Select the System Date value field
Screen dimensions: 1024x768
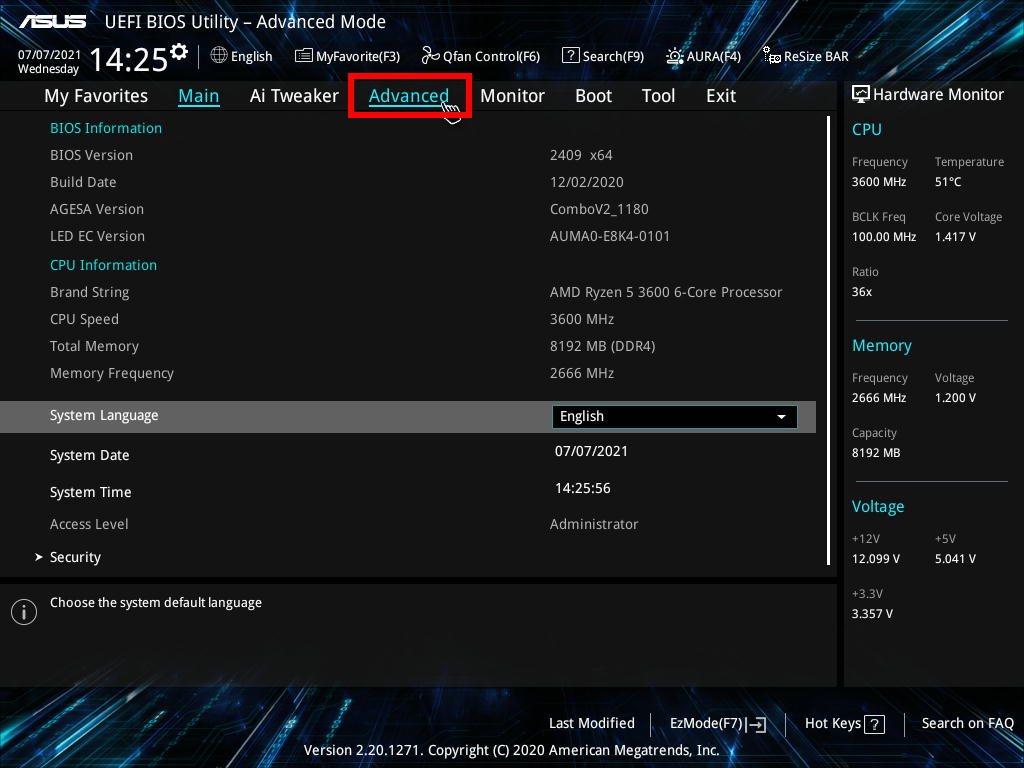coord(591,451)
